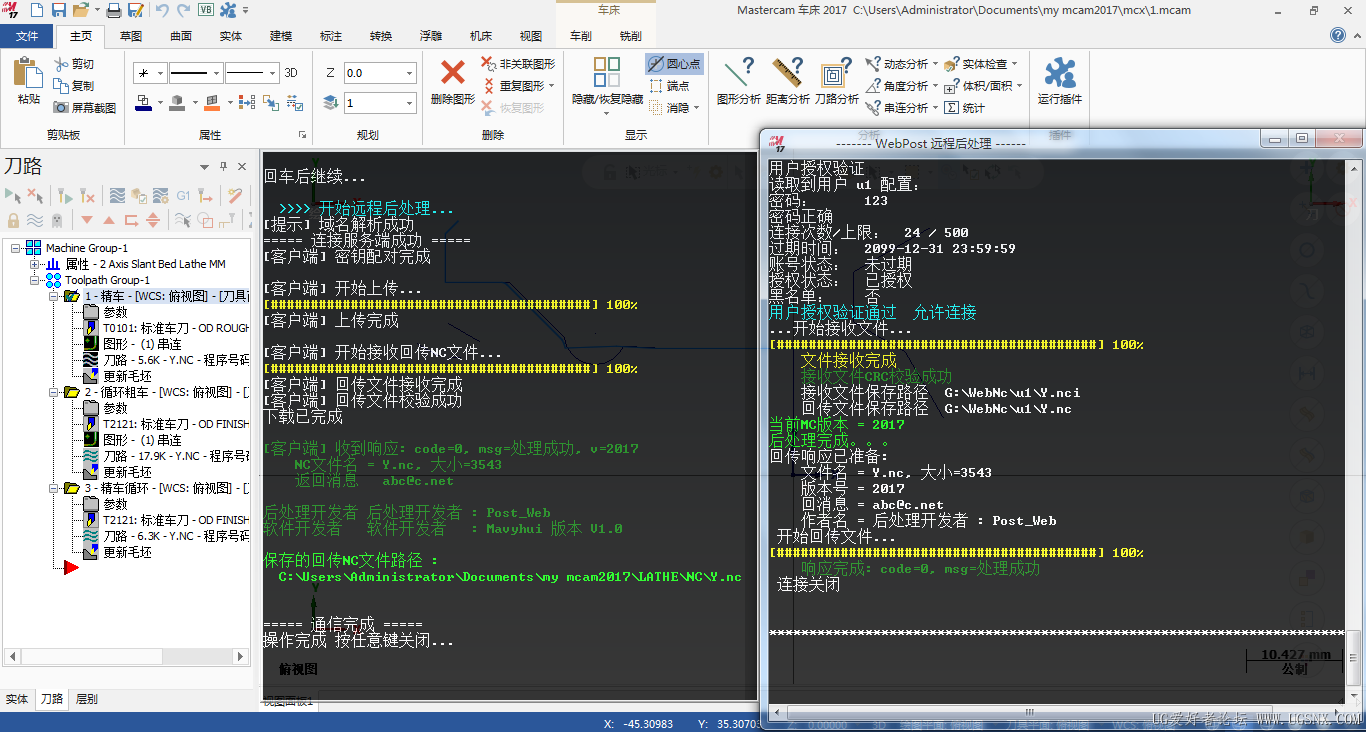Open the line width dropdown
The width and height of the screenshot is (1366, 732).
[x=273, y=73]
